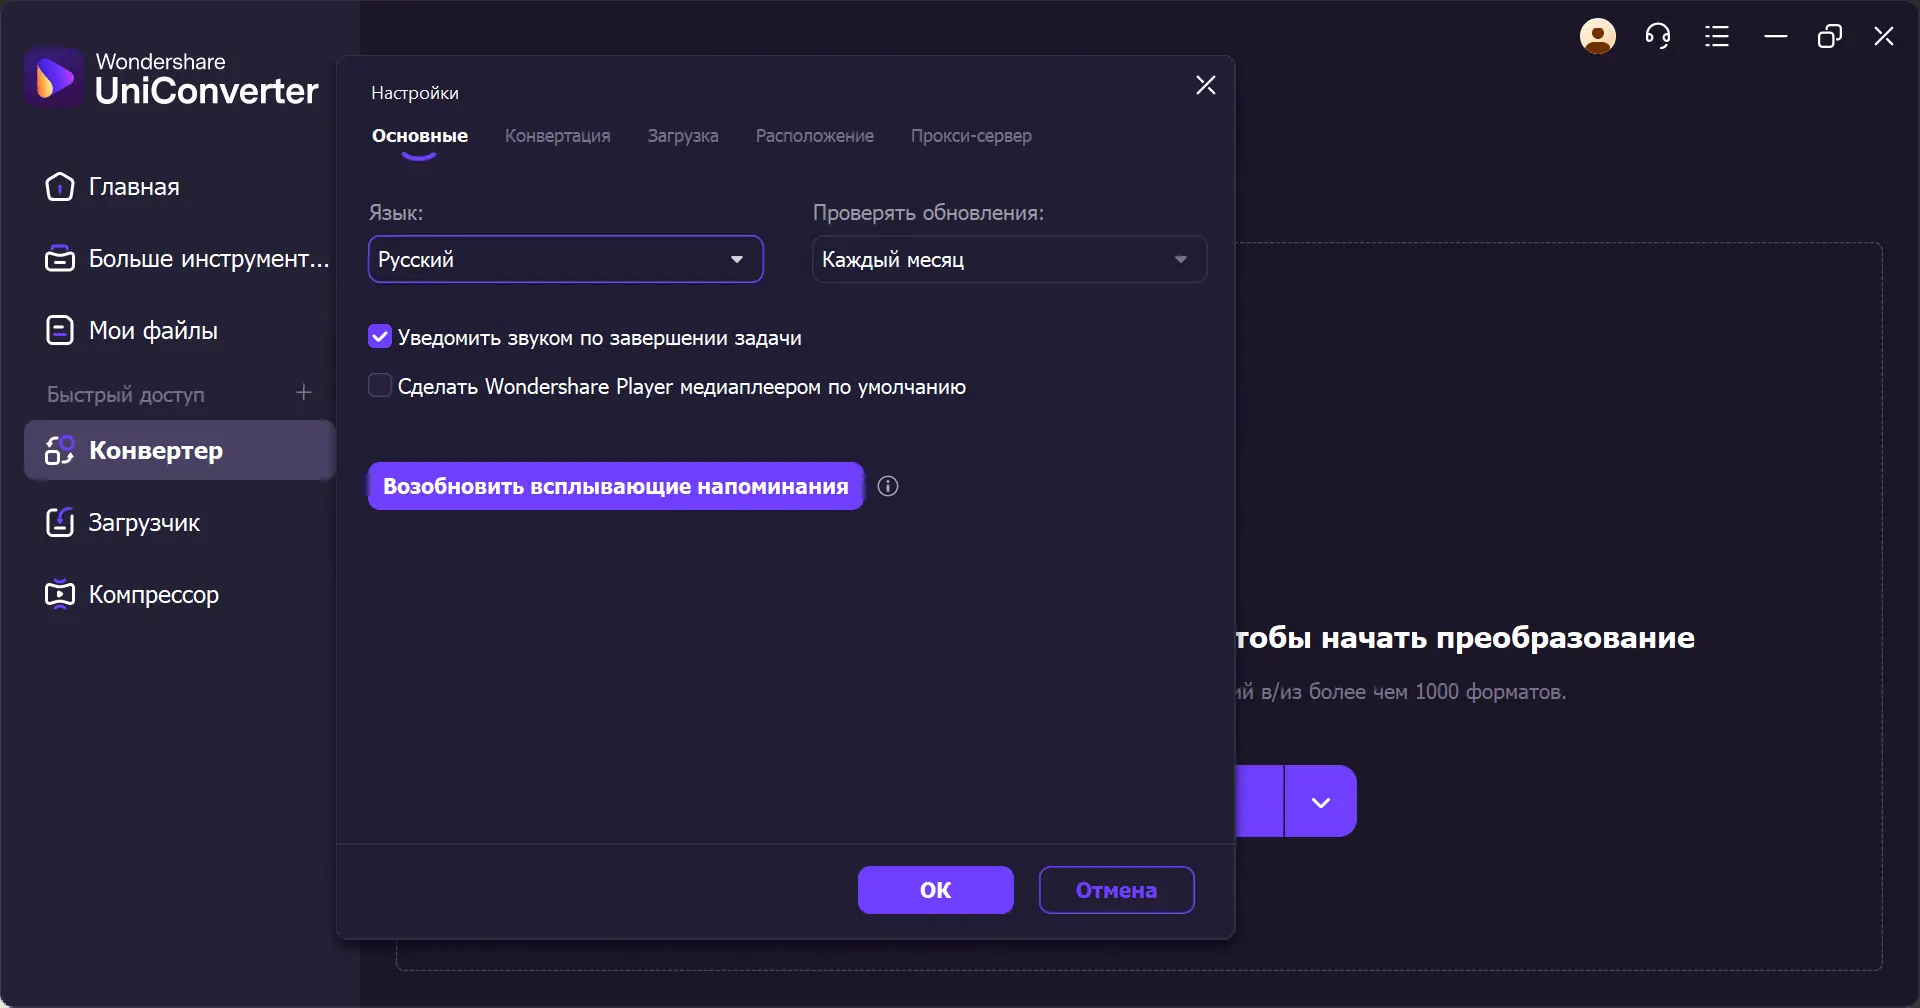Enable Сделать Wondershare Player медиаплеером по умолчанию
Viewport: 1920px width, 1008px height.
(380, 386)
